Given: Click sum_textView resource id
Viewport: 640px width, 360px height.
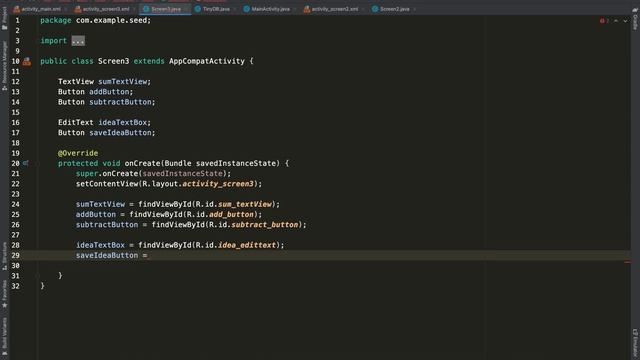Looking at the screenshot, I should coord(245,204).
